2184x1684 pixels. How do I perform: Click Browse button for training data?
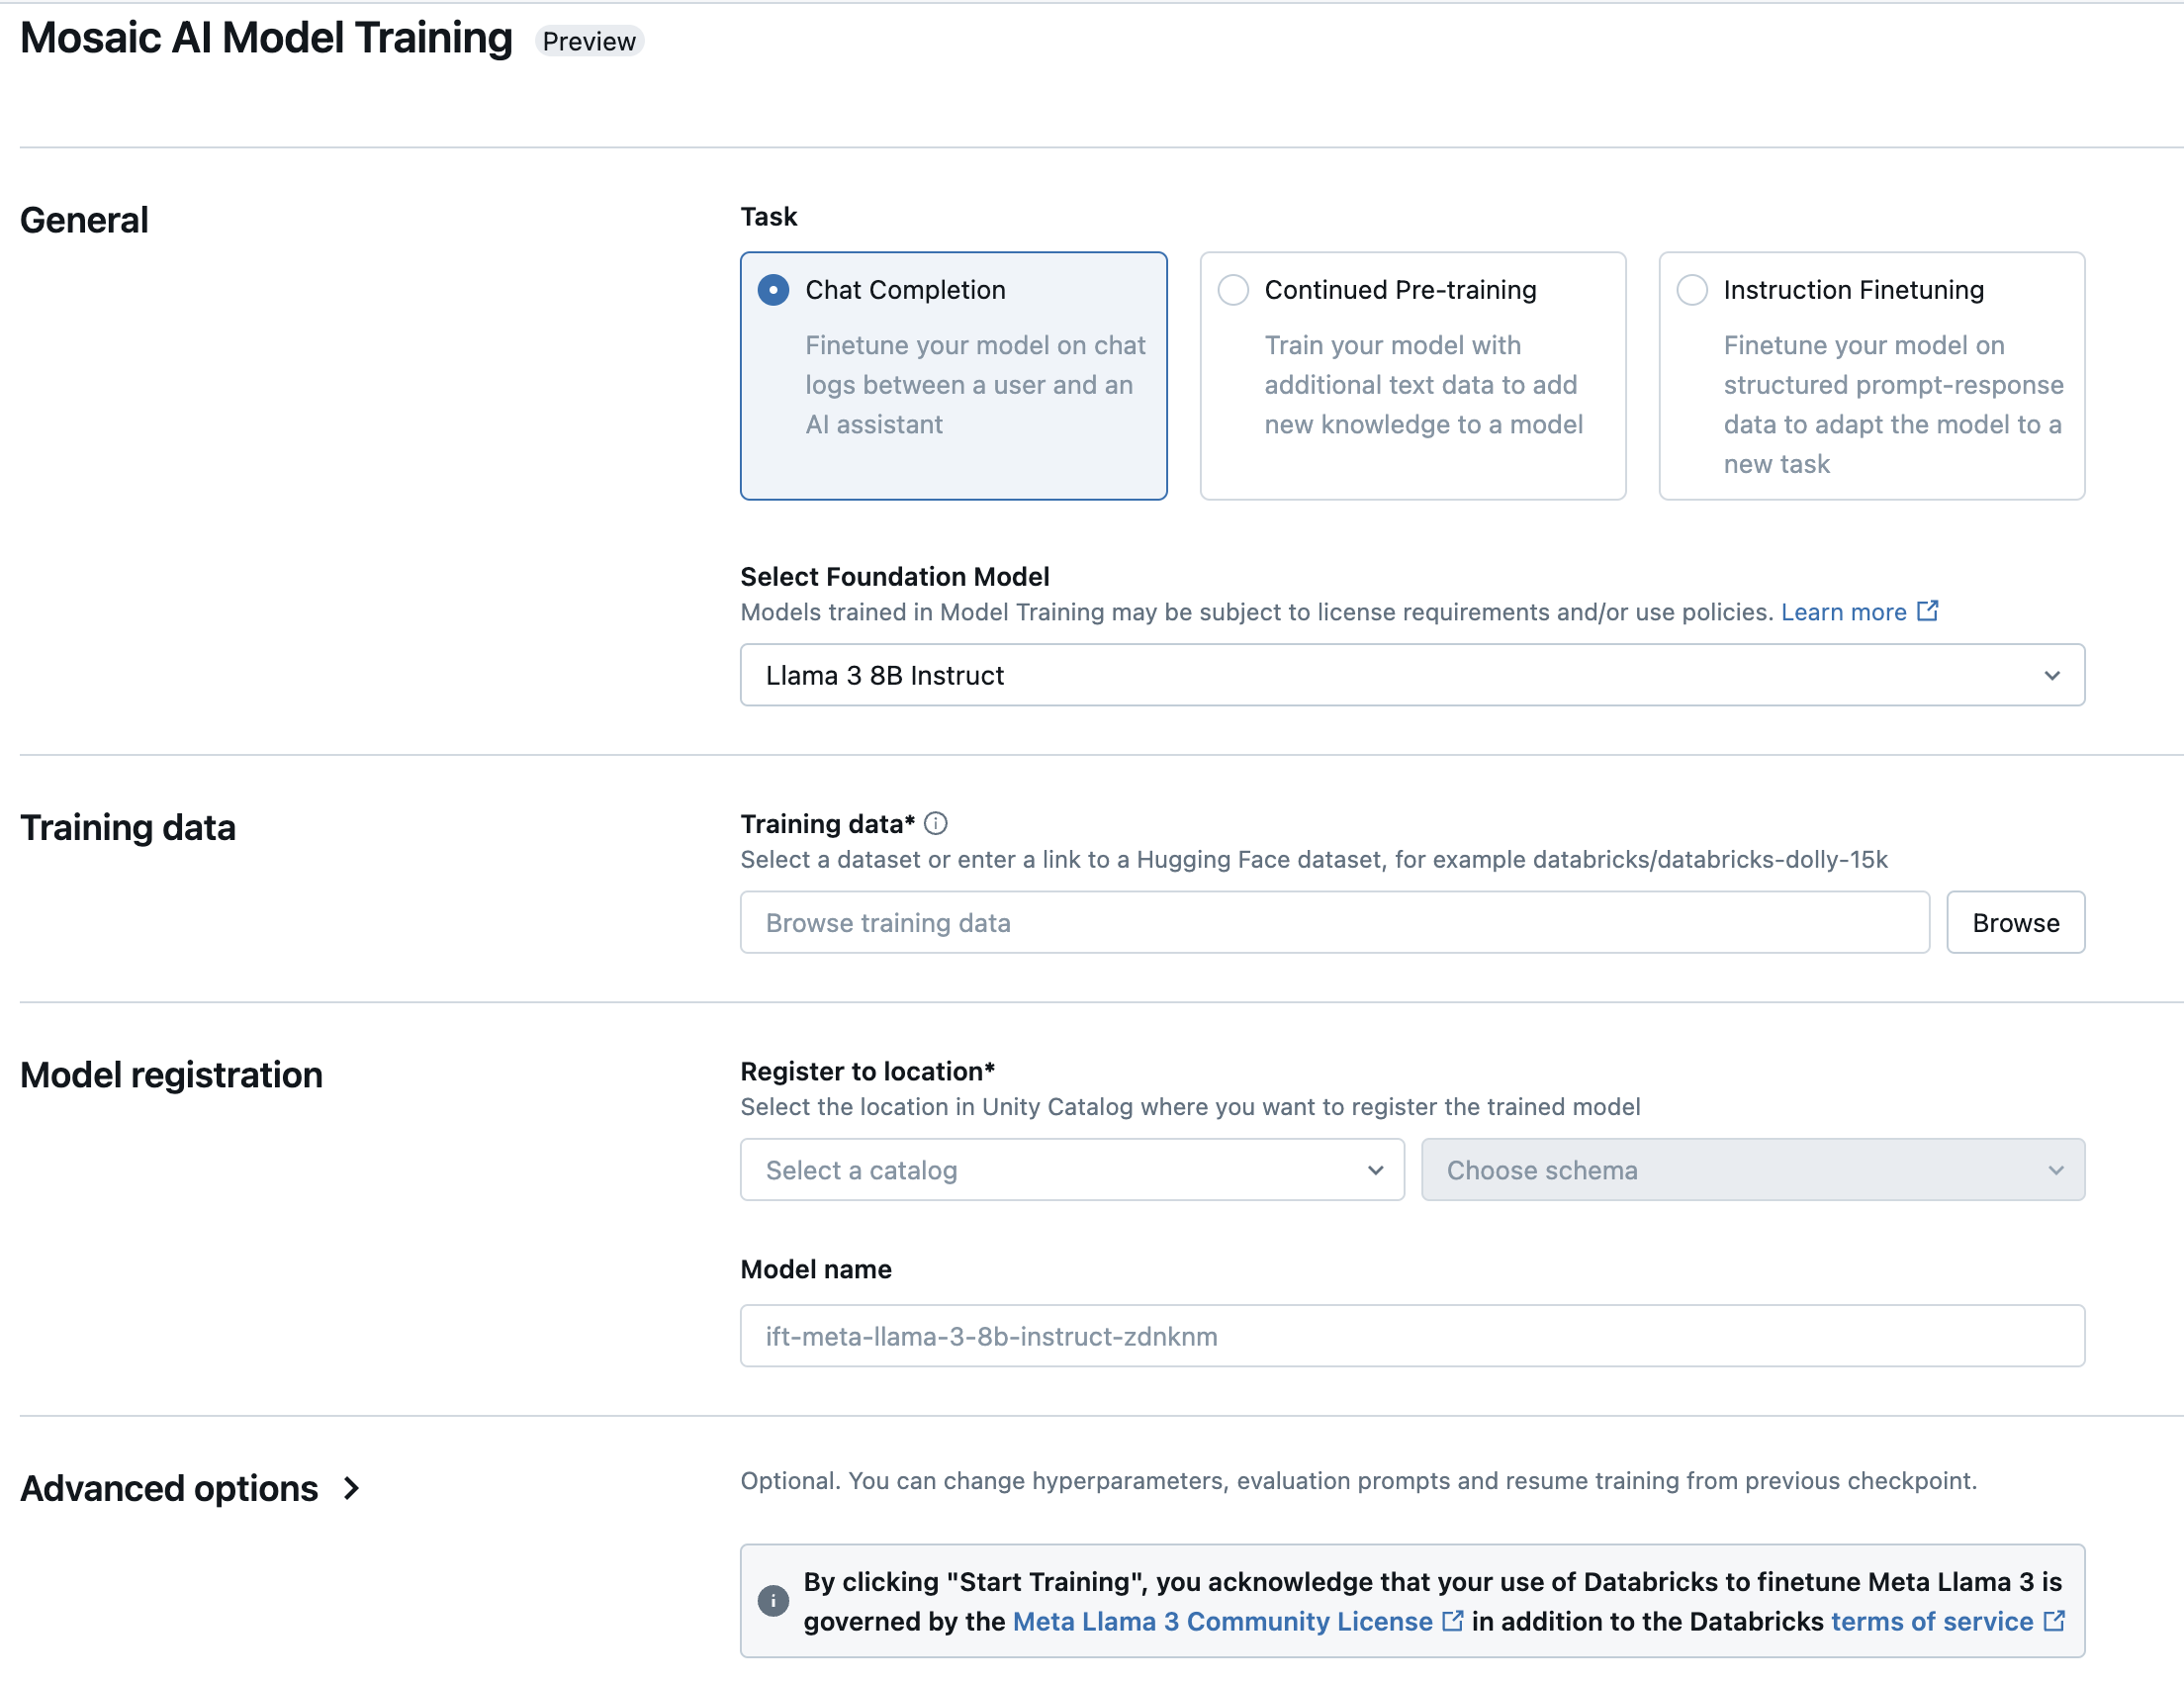tap(2016, 920)
